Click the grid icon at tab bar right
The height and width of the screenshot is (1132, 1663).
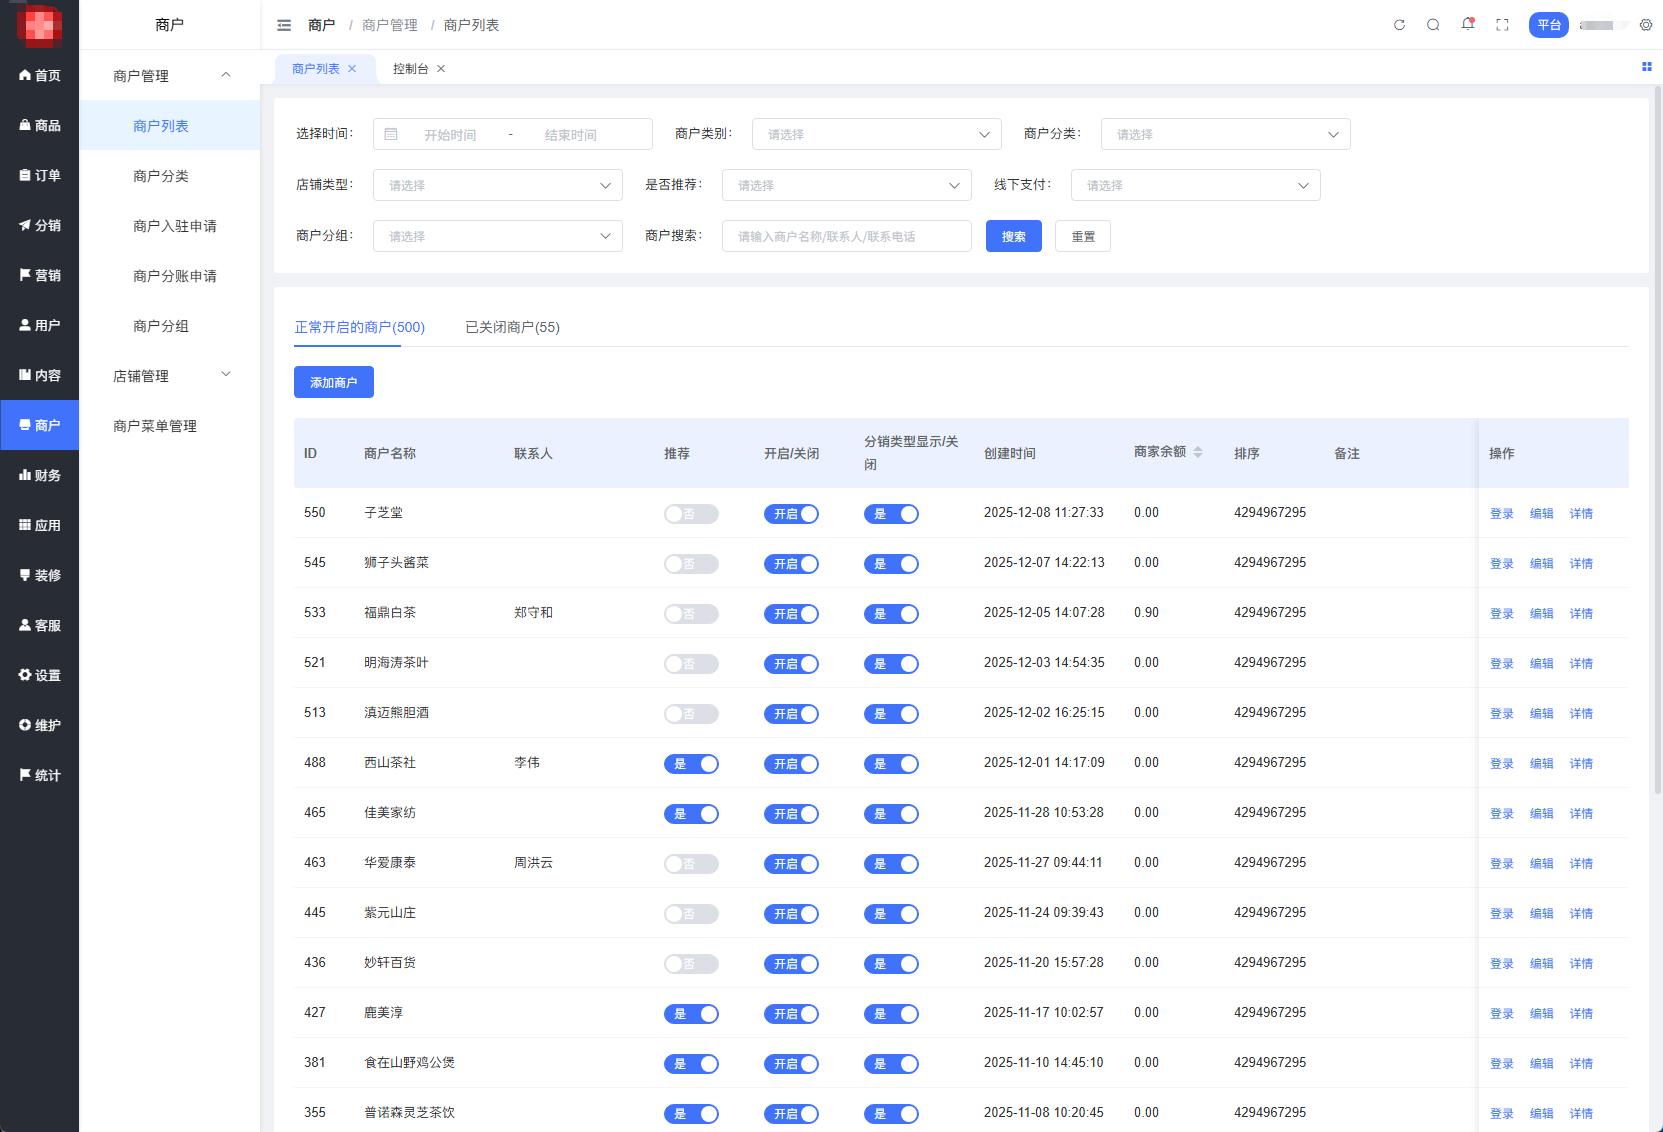coord(1646,67)
